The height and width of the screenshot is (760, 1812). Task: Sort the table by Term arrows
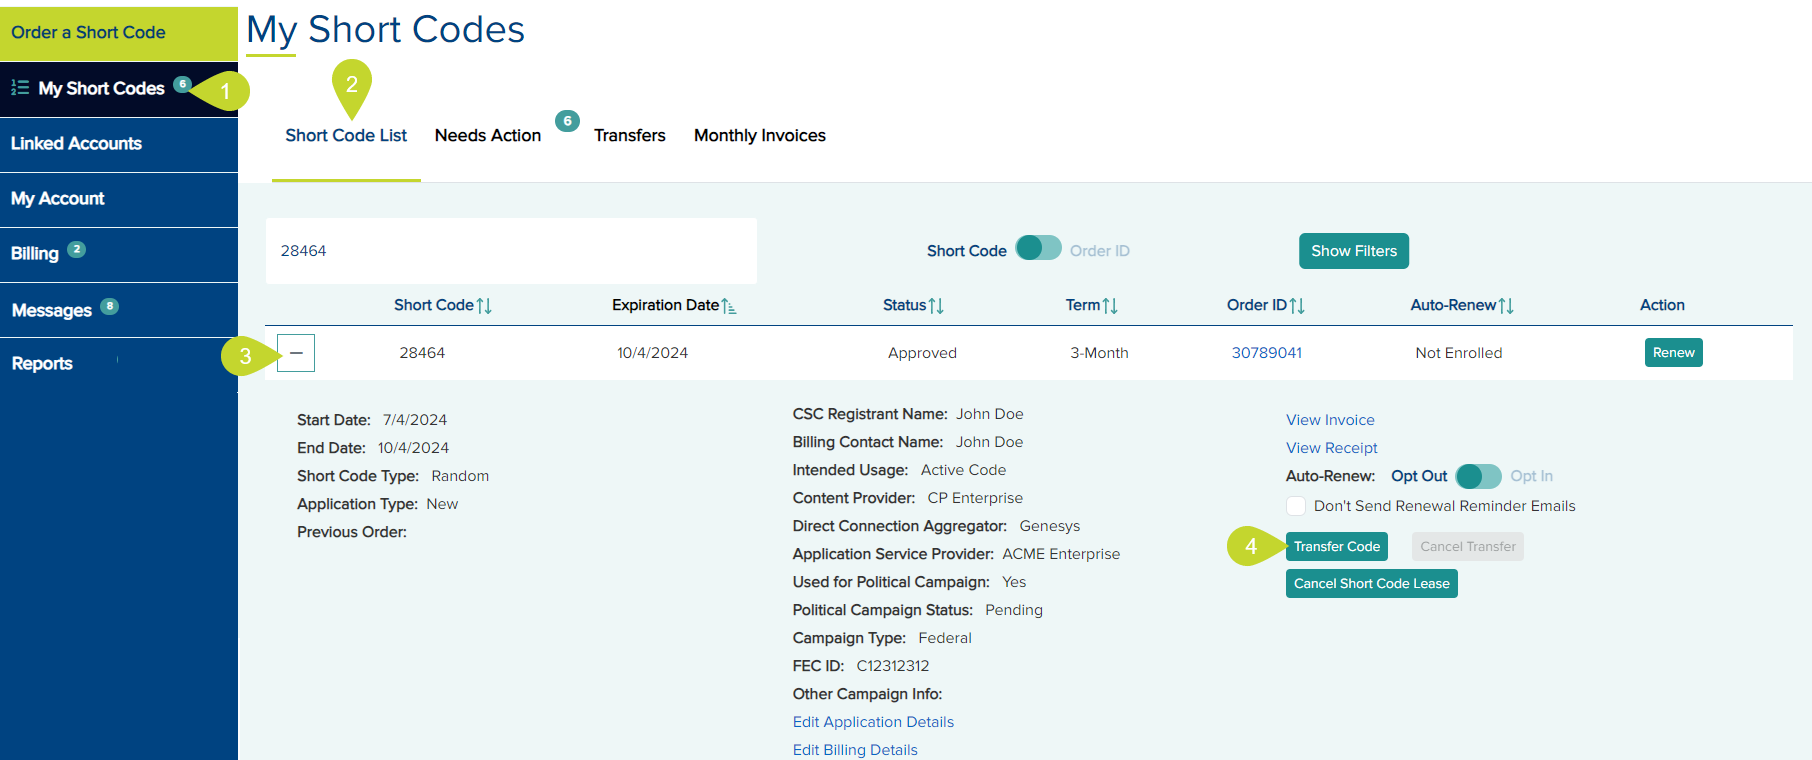point(1110,306)
